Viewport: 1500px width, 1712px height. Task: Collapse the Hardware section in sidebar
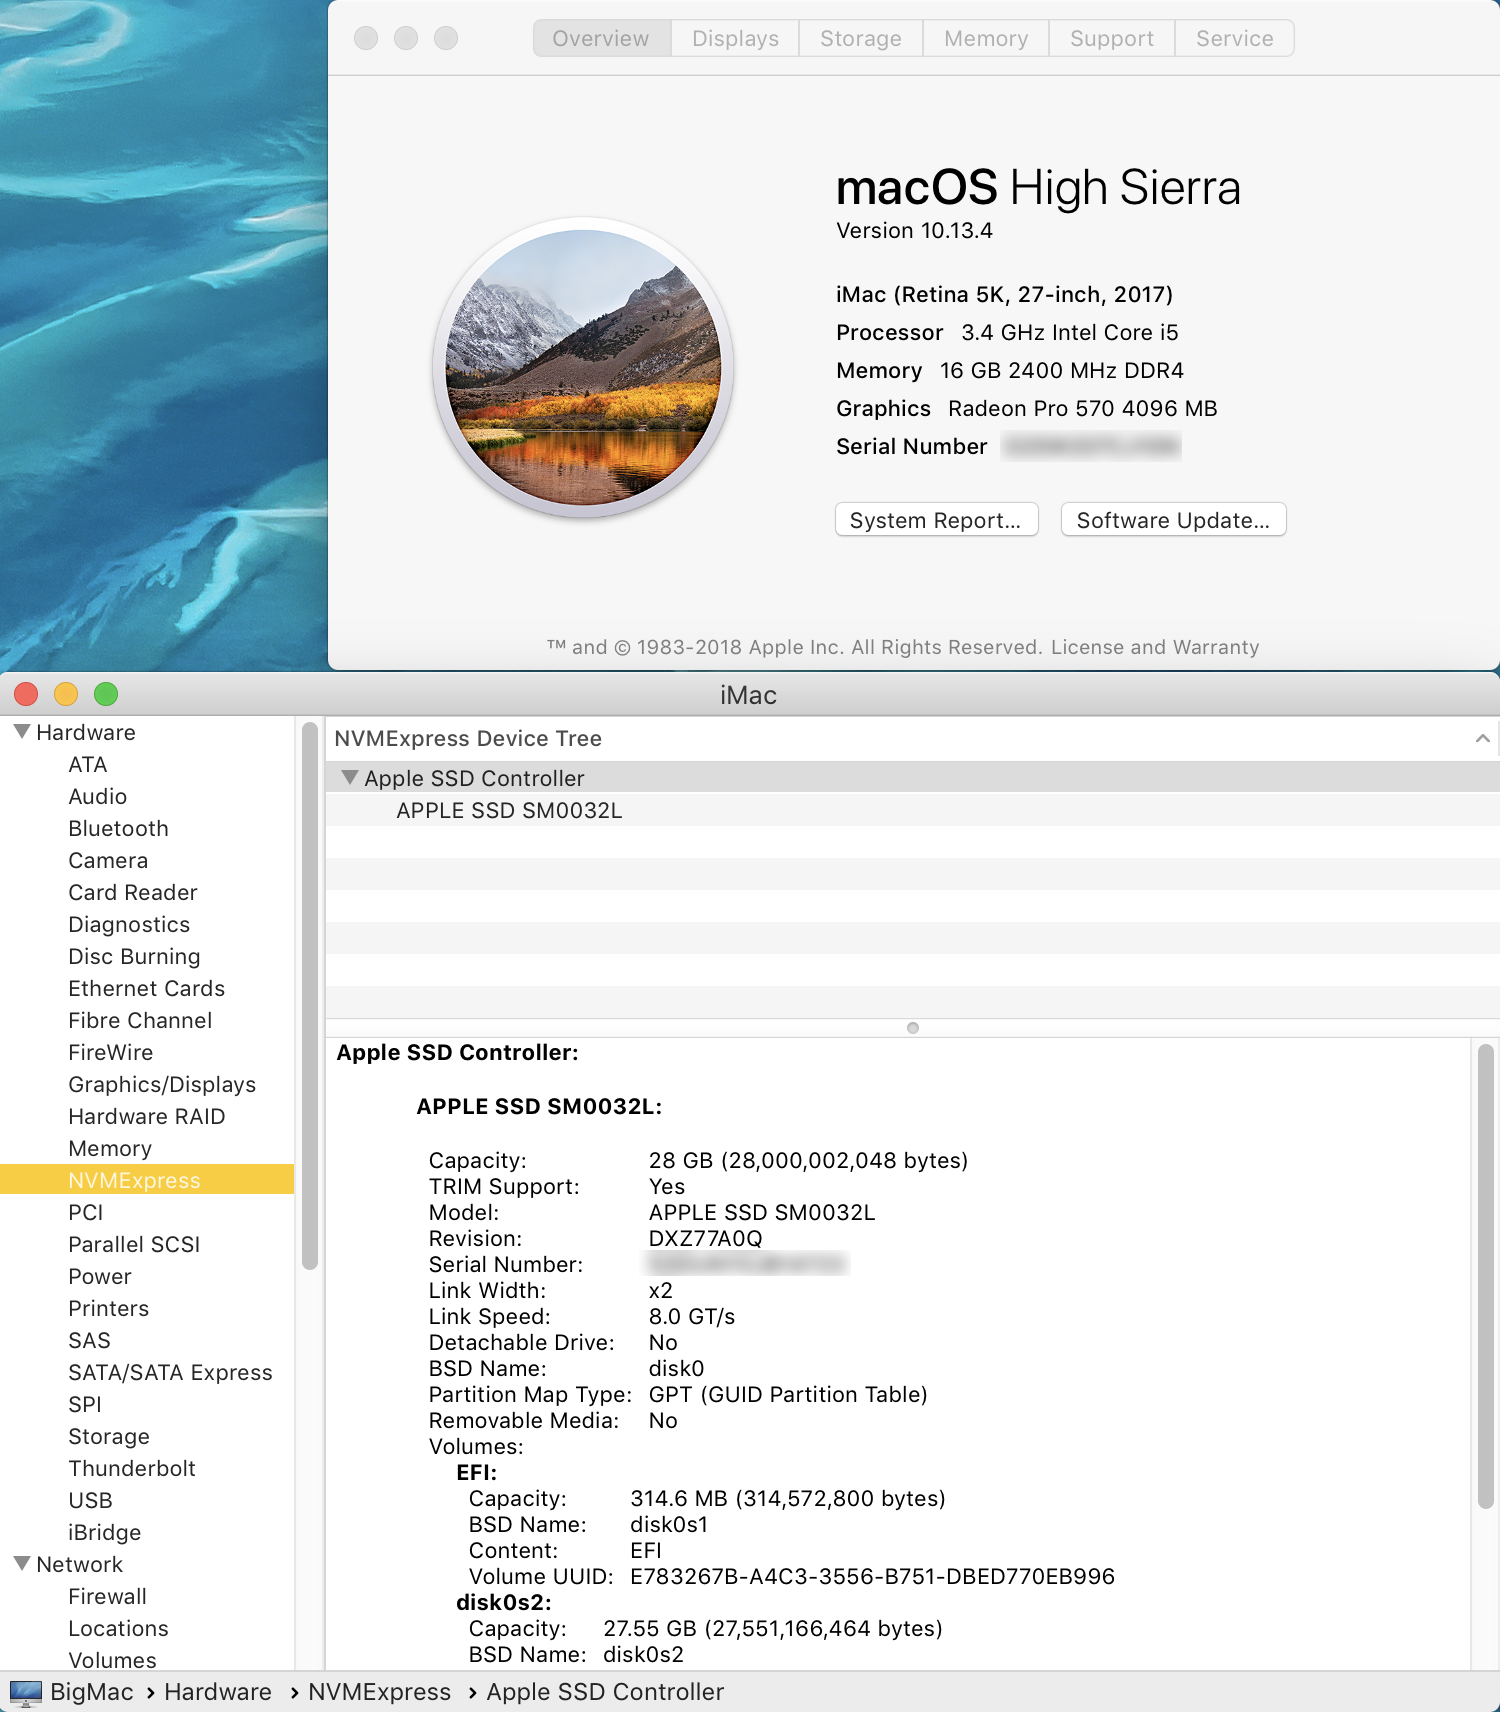tap(22, 732)
